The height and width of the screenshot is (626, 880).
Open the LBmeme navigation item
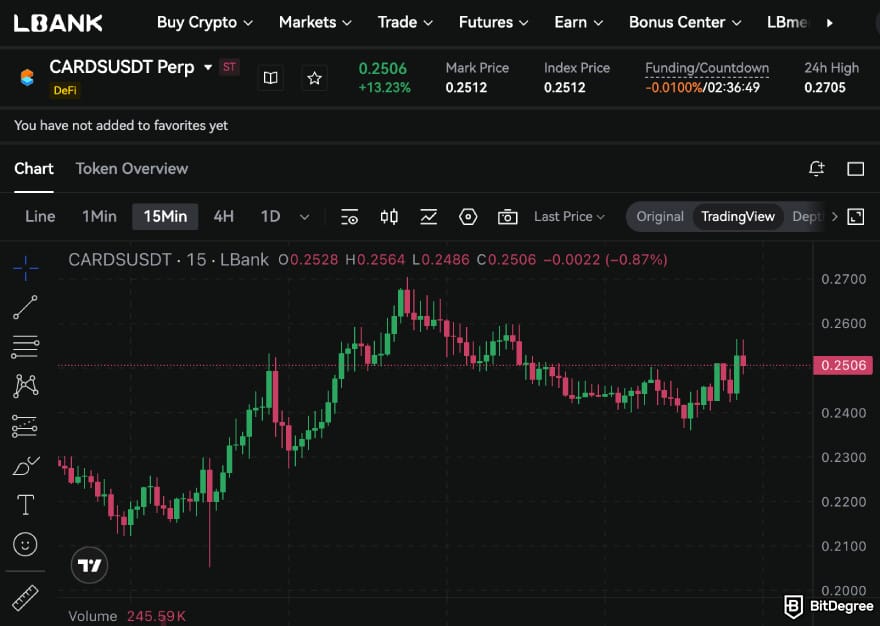[787, 22]
